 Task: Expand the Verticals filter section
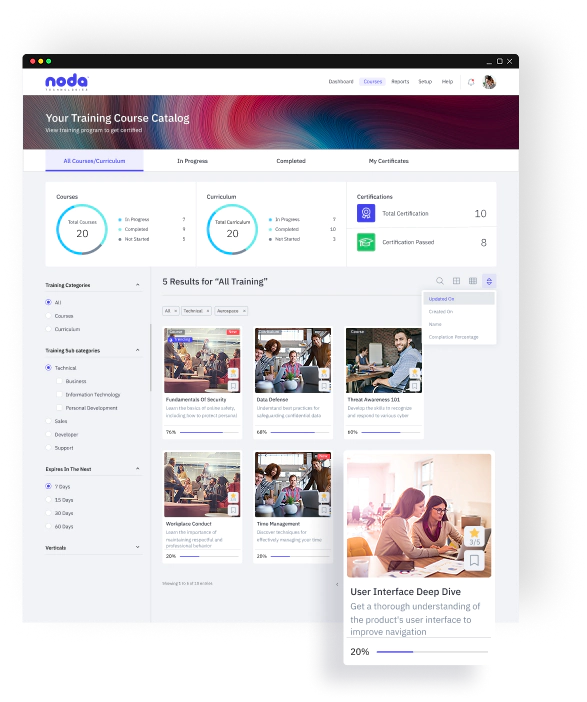(x=137, y=547)
